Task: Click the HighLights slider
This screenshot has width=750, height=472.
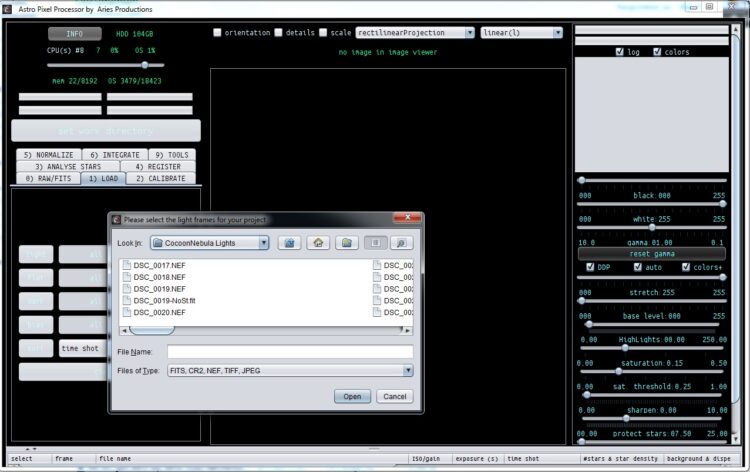Action: (652, 324)
